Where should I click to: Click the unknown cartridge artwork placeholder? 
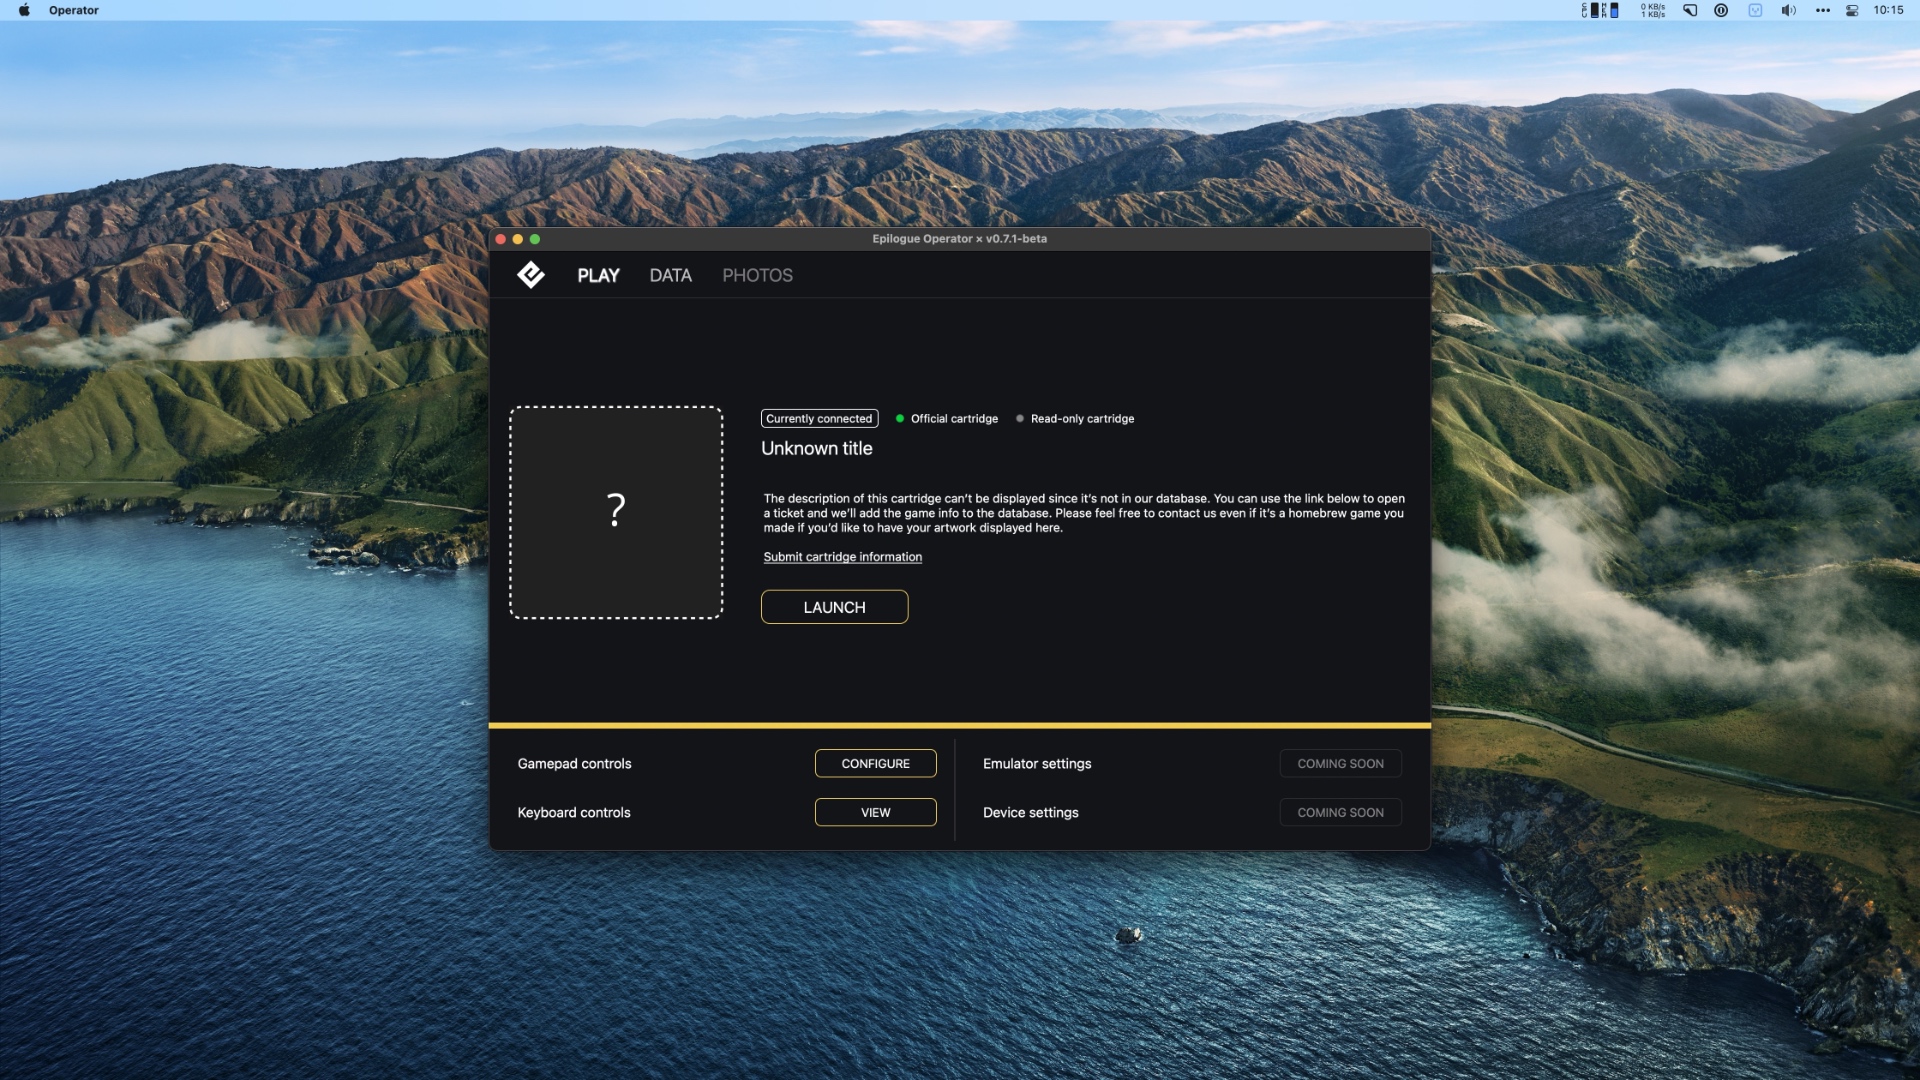pyautogui.click(x=616, y=512)
